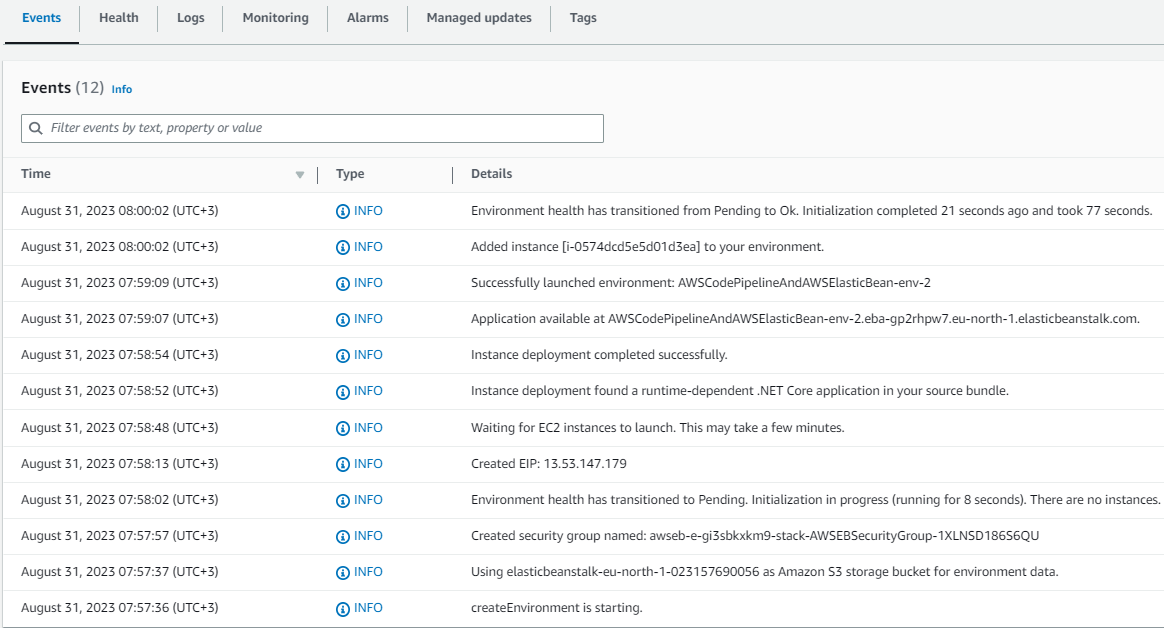Click the INFO icon beside Created EIP event

[343, 464]
